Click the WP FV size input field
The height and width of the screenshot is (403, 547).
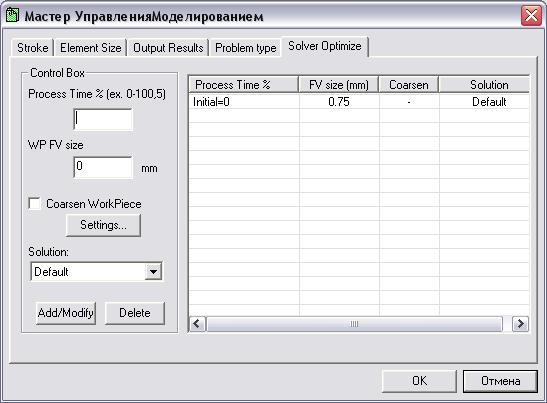[103, 167]
